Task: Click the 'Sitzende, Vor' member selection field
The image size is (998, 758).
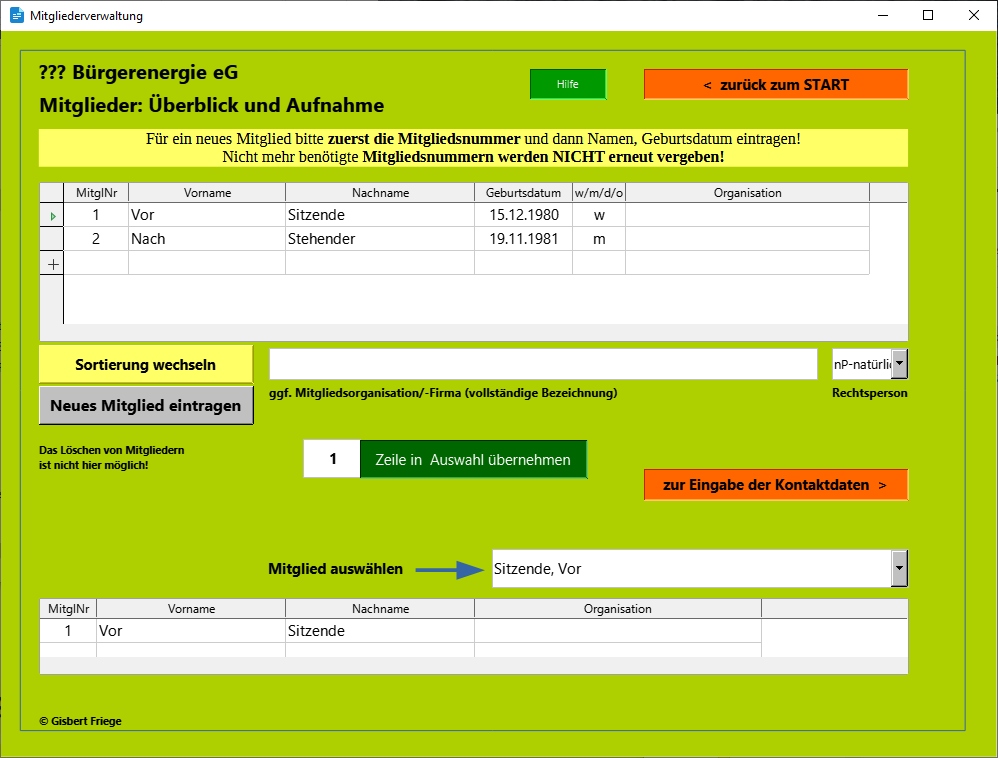Action: click(x=692, y=568)
